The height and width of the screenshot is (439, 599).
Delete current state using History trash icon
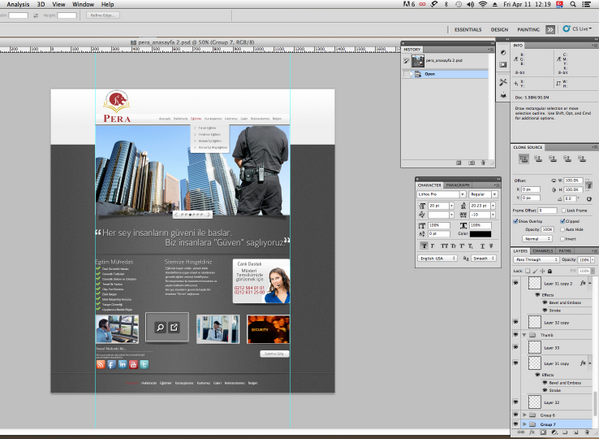(483, 163)
